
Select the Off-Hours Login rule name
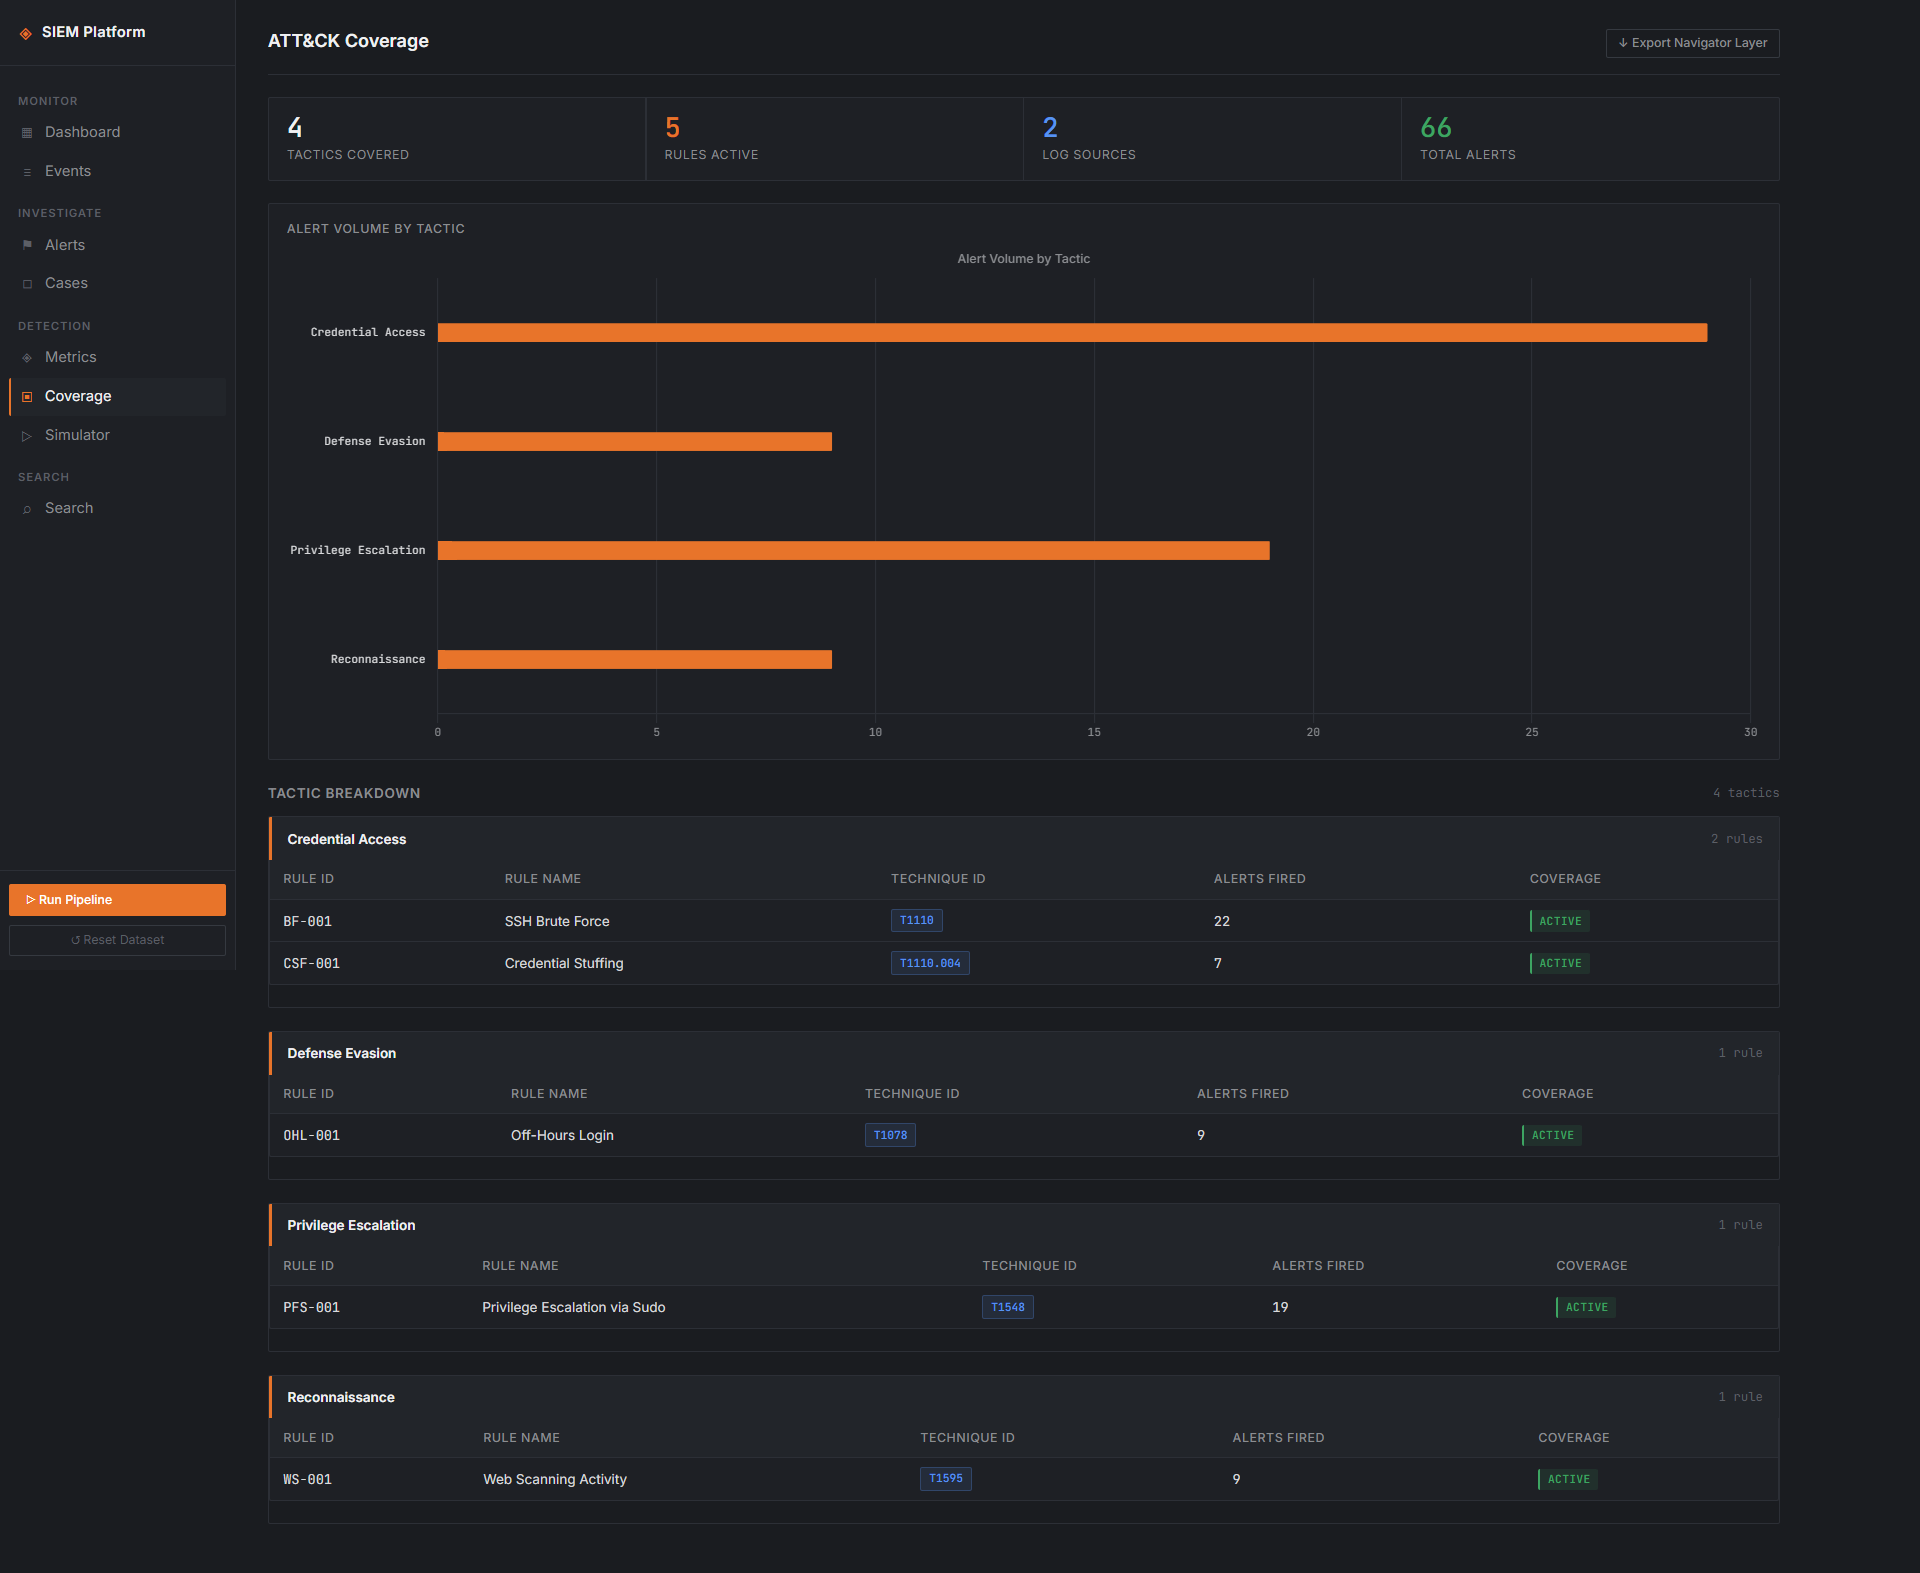point(562,1135)
